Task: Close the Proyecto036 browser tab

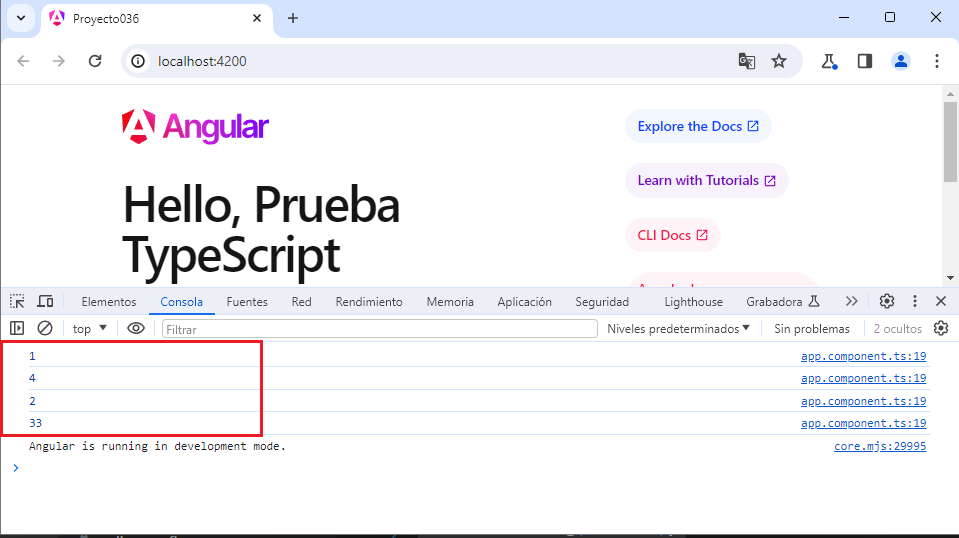Action: [257, 18]
